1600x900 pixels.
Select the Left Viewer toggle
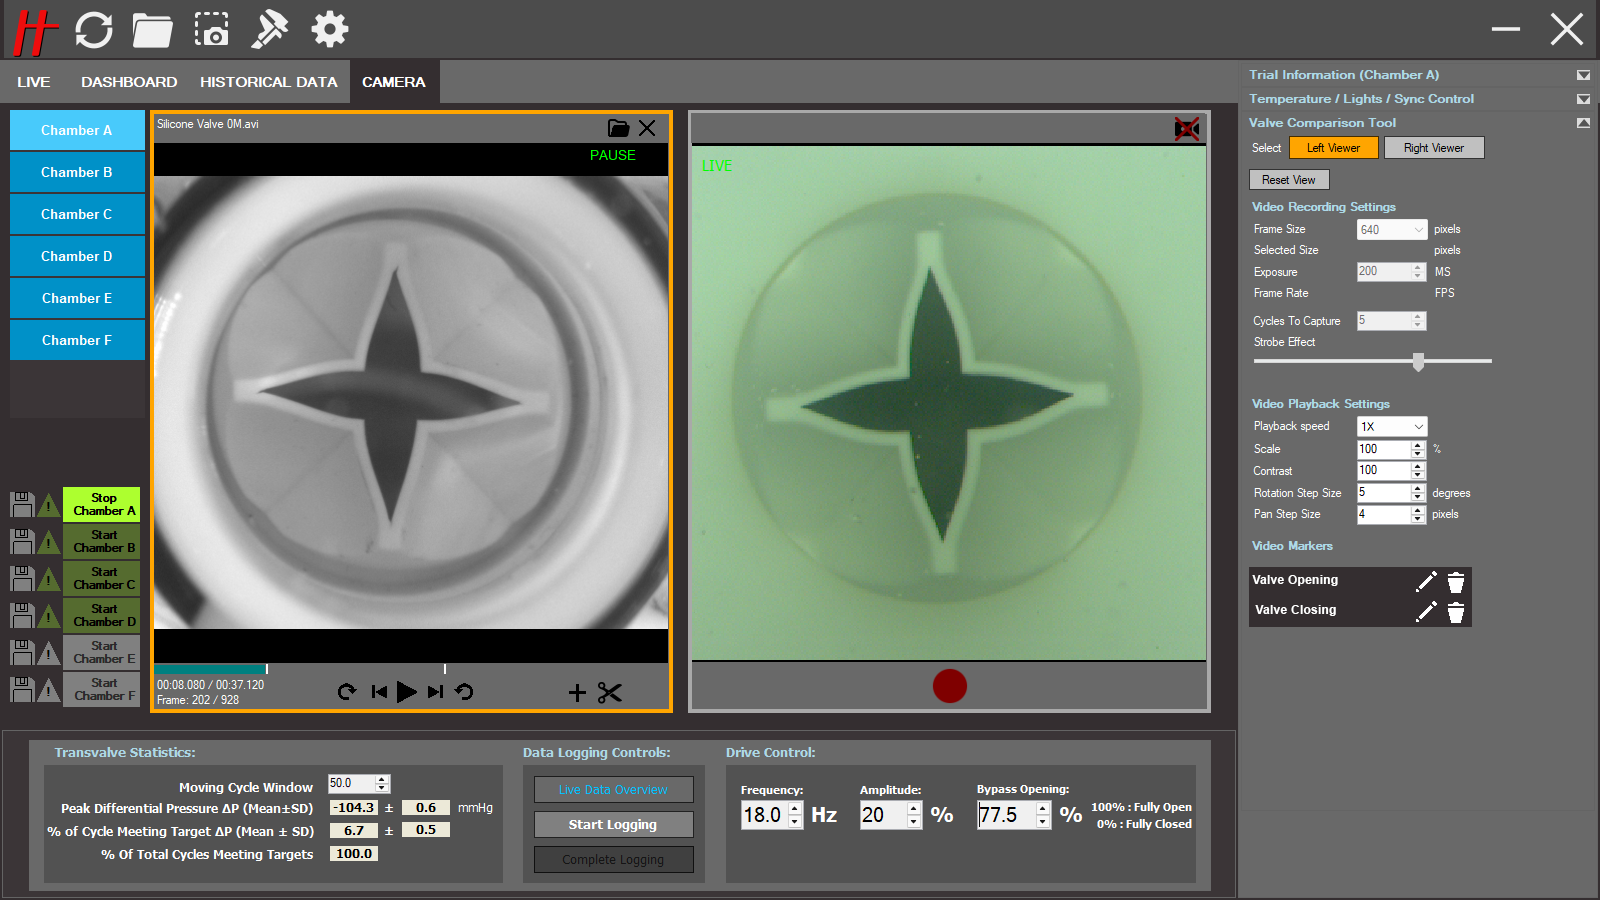point(1333,148)
